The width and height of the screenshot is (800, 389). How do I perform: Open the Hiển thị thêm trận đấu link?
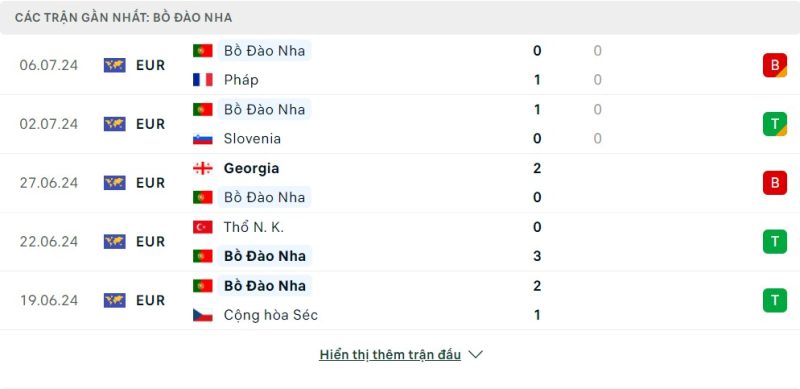point(390,354)
